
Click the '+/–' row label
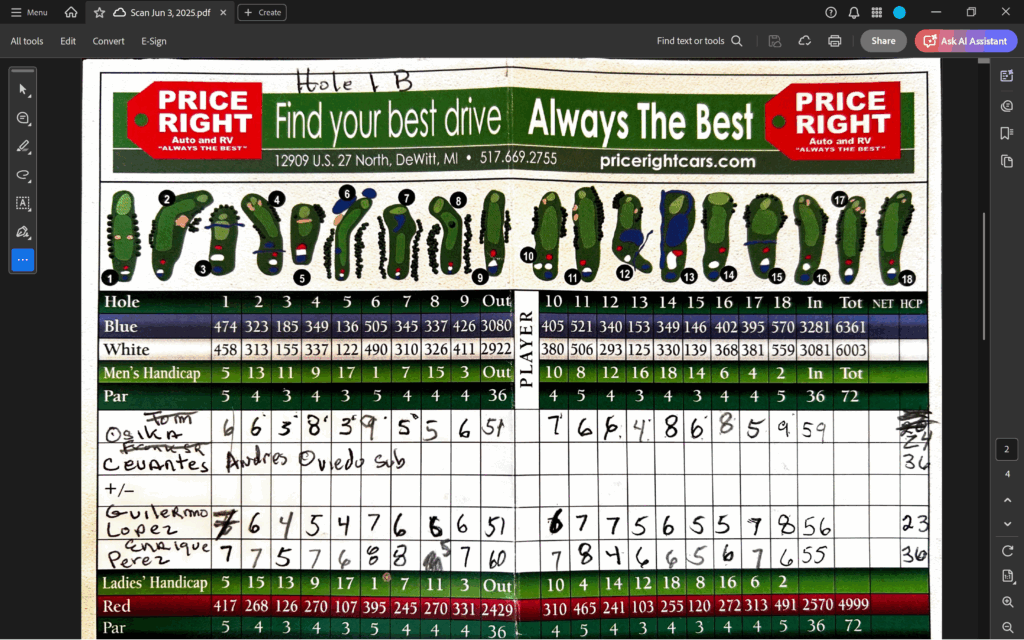(119, 488)
